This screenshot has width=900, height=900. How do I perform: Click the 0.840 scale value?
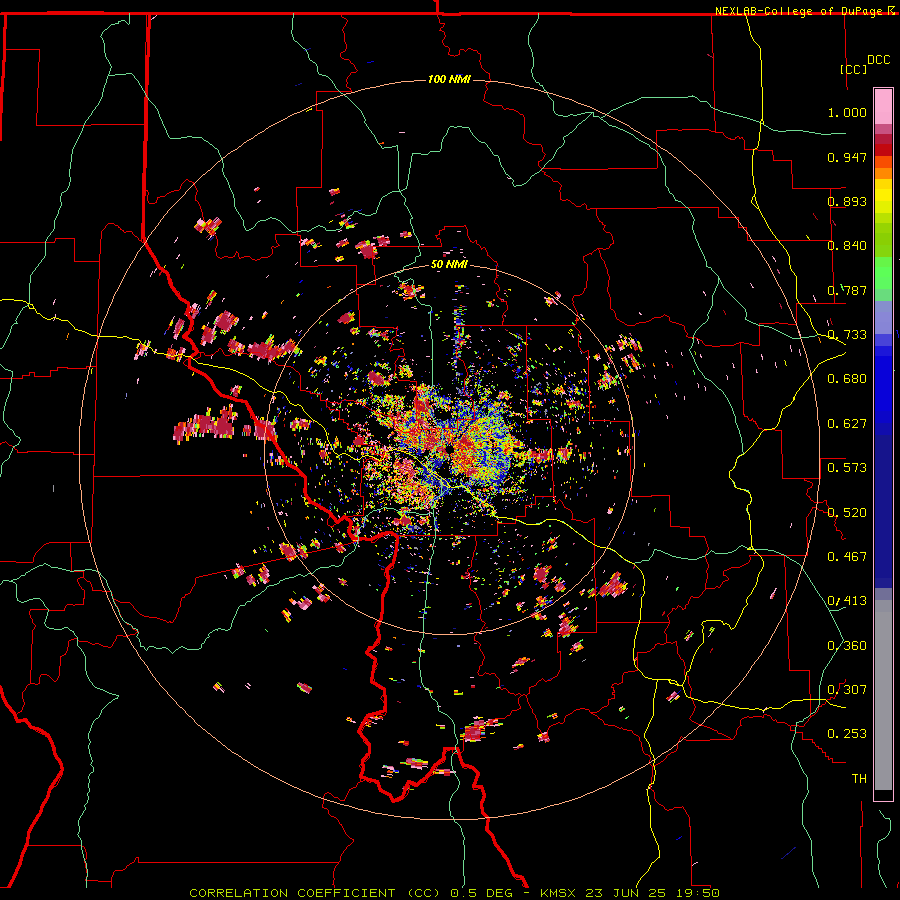(847, 246)
